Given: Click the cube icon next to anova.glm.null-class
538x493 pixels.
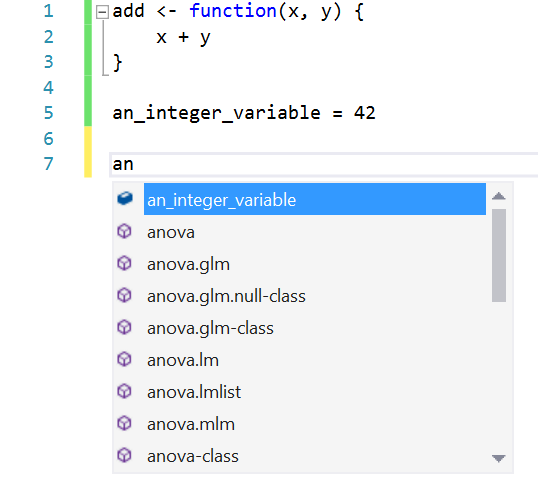Looking at the screenshot, I should [124, 295].
